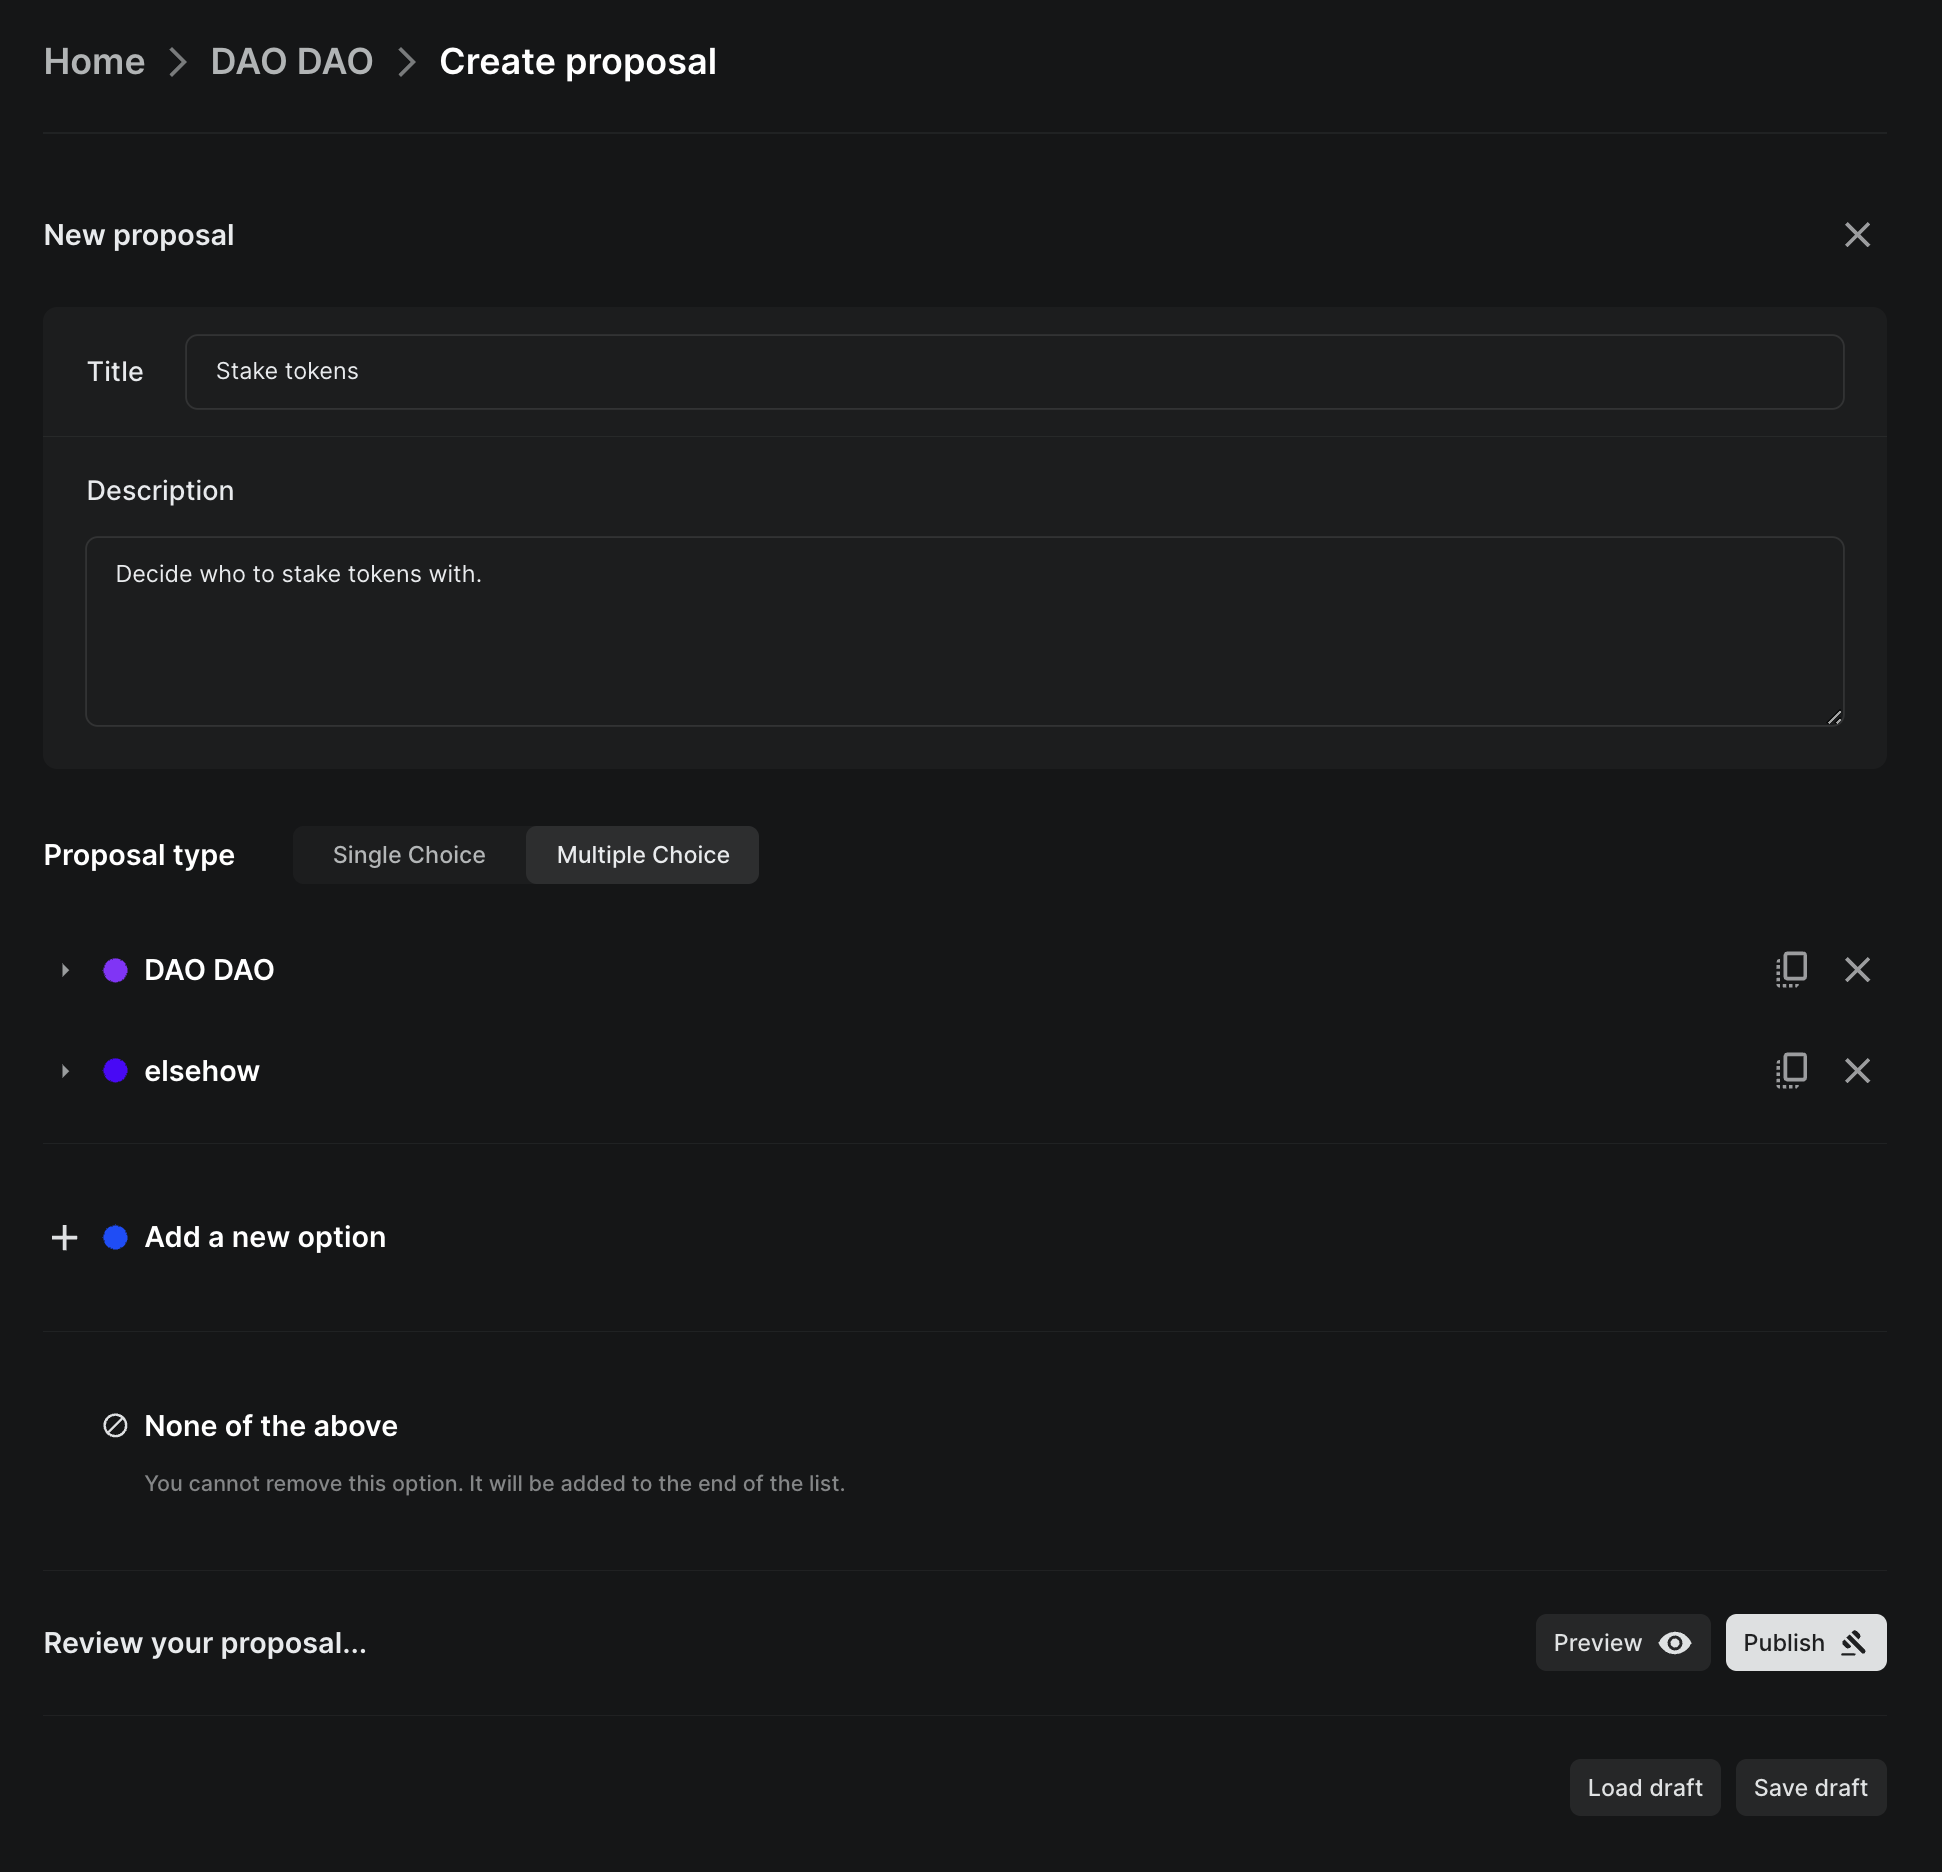Remove the DAO DAO option

pyautogui.click(x=1857, y=969)
